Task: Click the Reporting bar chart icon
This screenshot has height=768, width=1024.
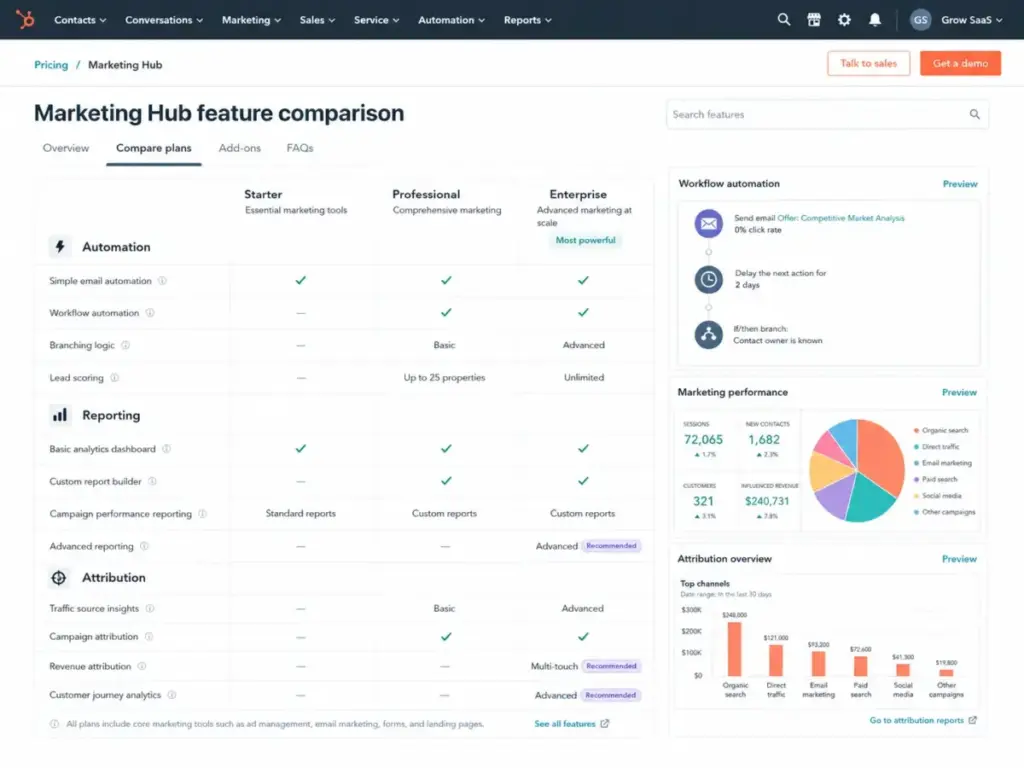Action: [x=60, y=415]
